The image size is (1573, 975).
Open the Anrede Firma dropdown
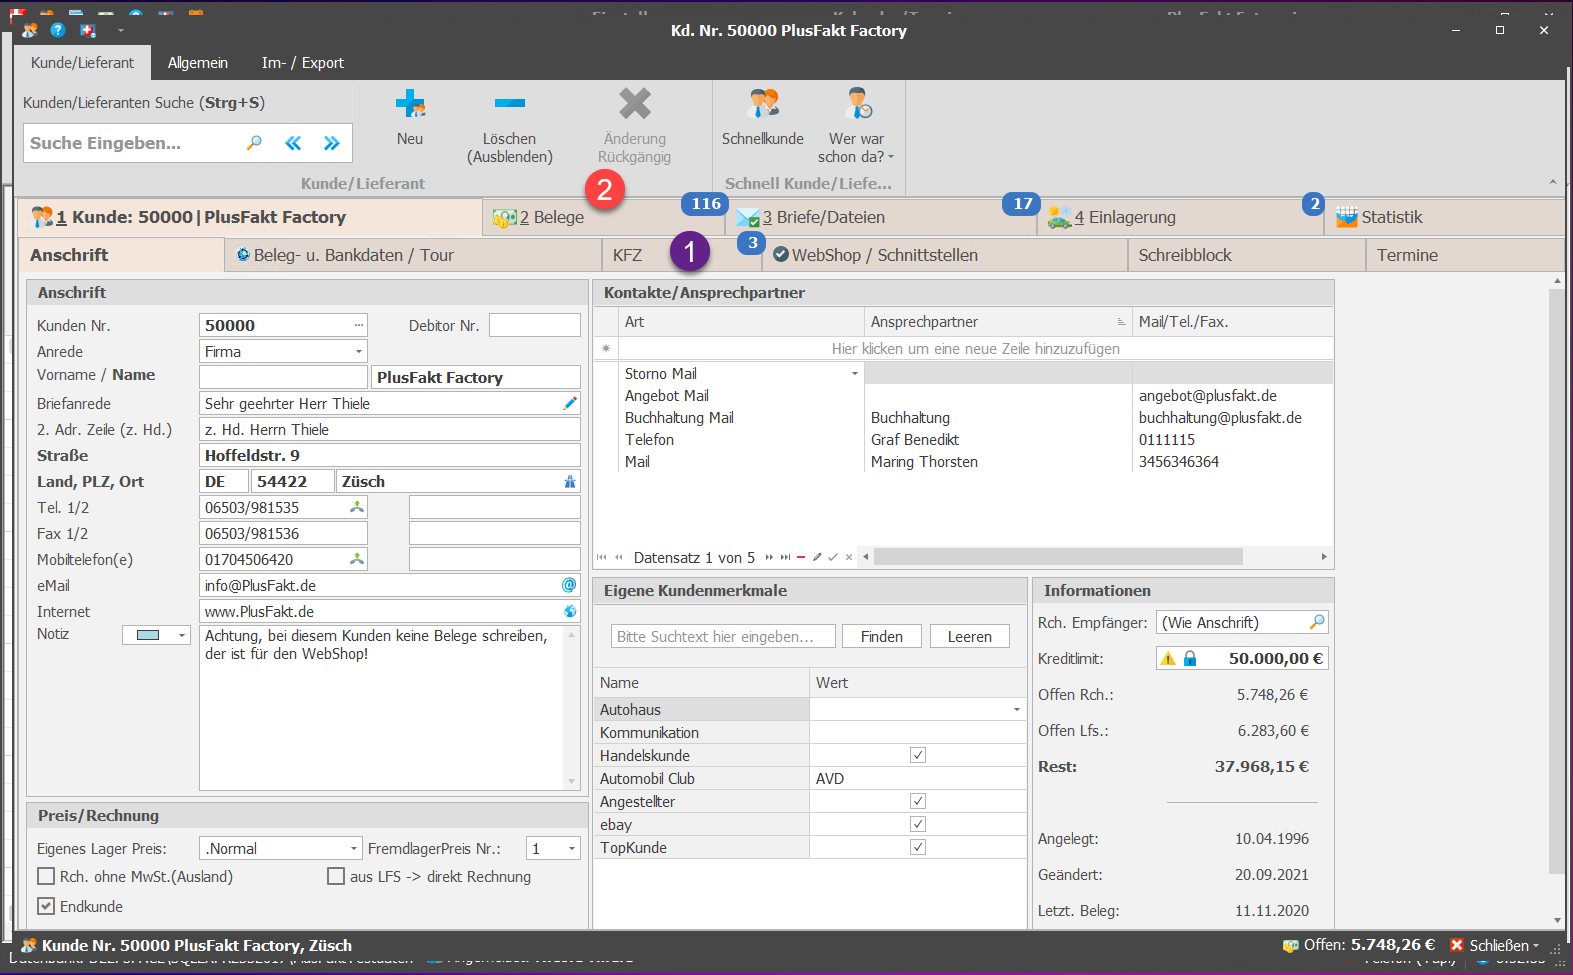(x=358, y=351)
